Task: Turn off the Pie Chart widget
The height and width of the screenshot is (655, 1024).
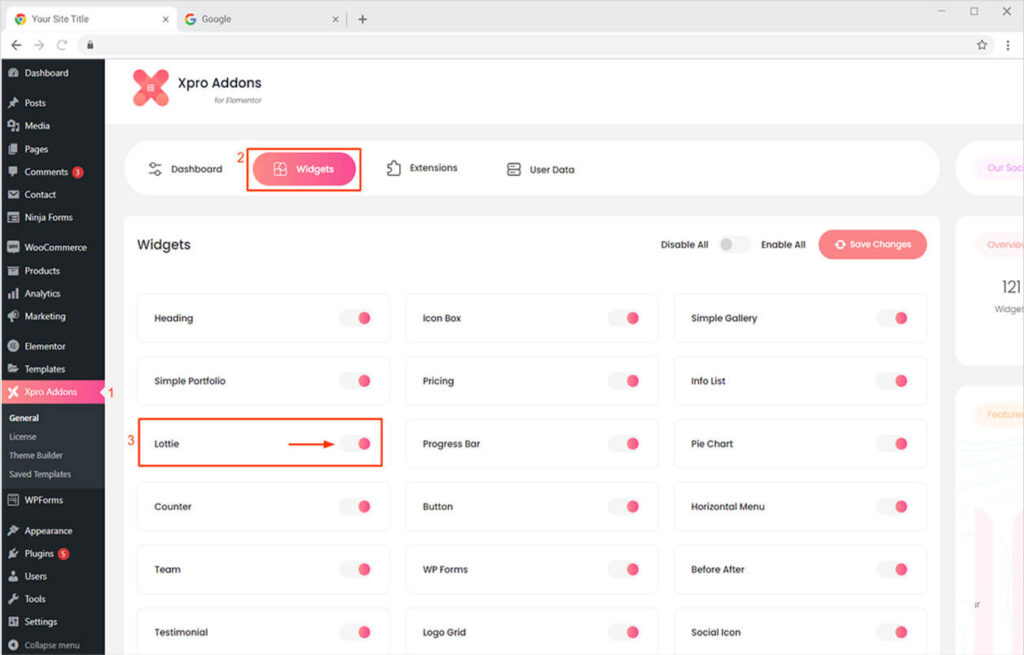Action: coord(892,444)
